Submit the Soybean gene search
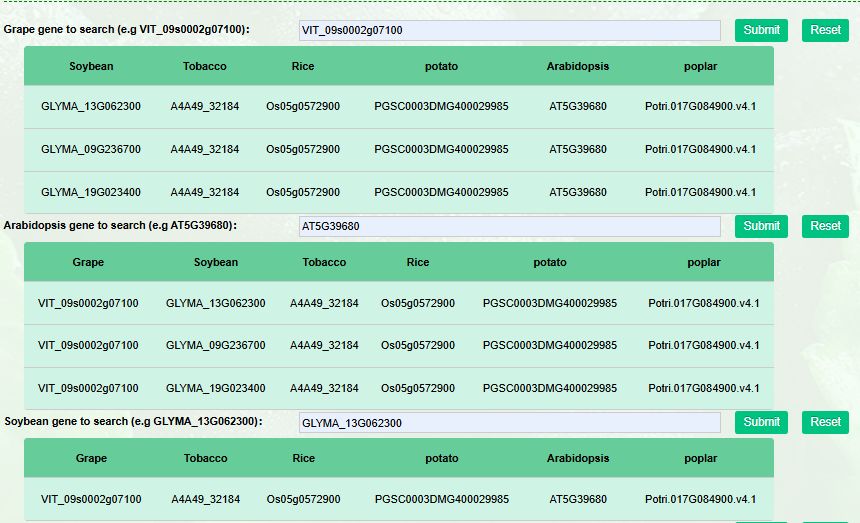The height and width of the screenshot is (523, 860). (x=761, y=422)
